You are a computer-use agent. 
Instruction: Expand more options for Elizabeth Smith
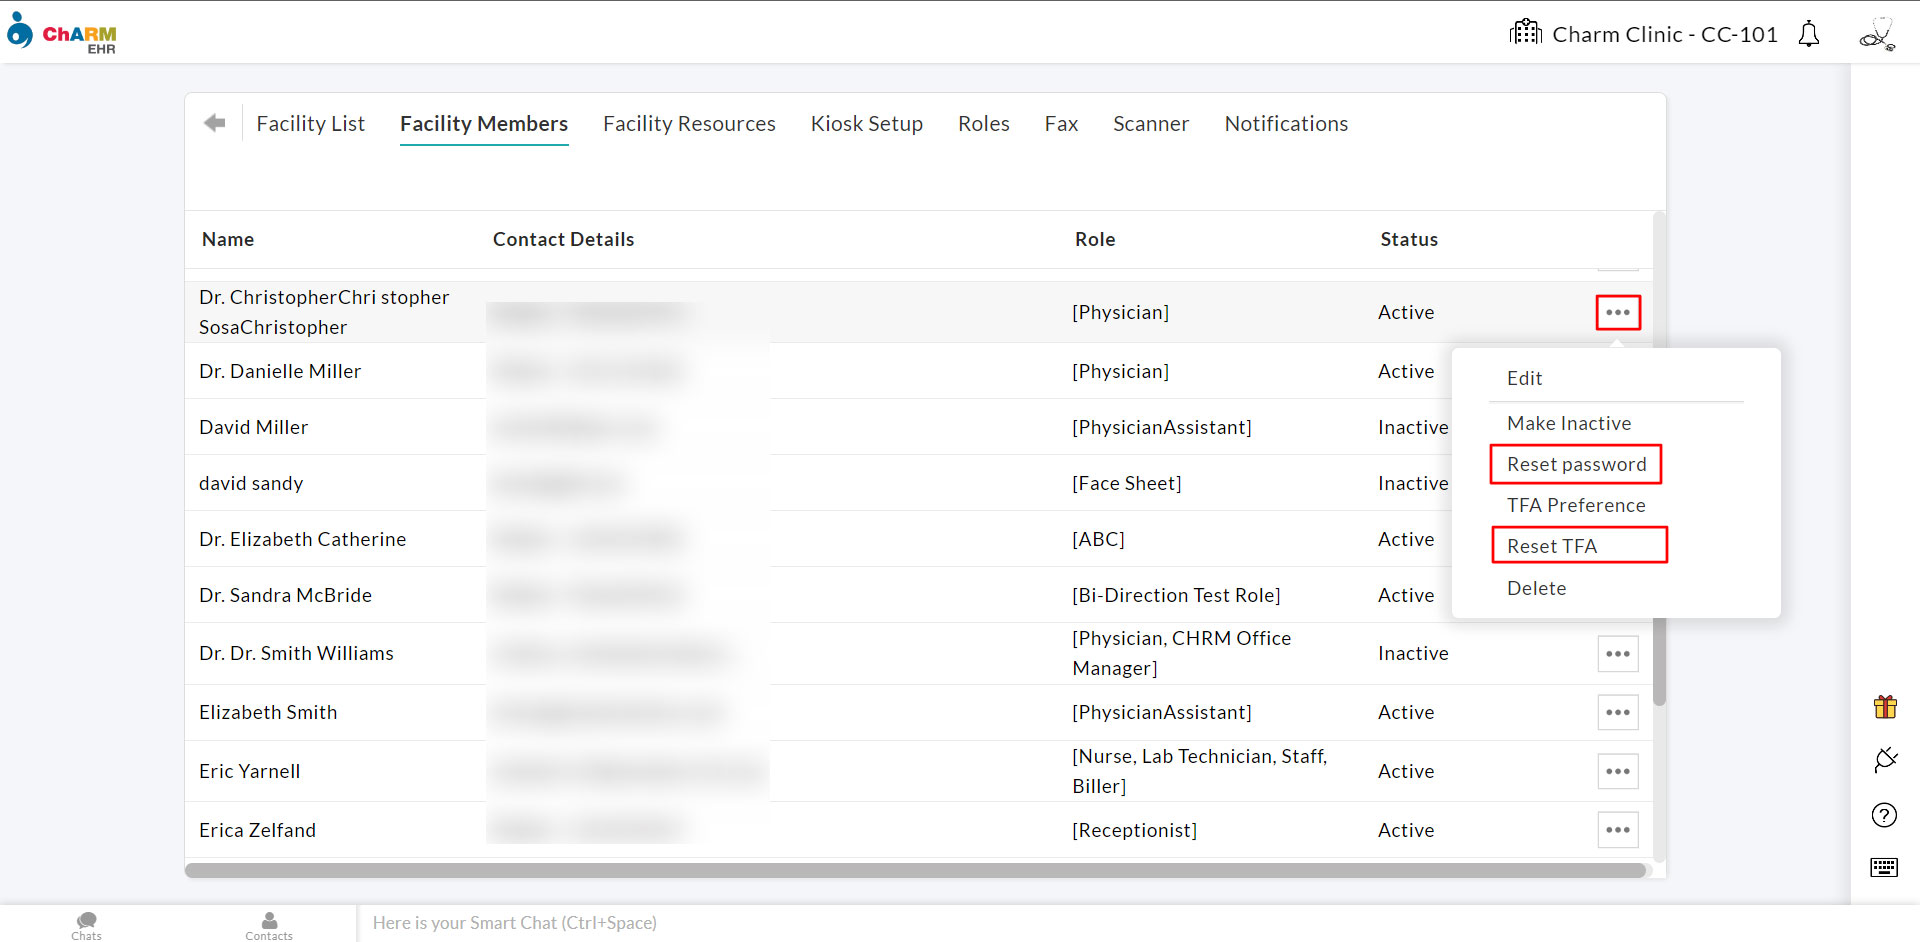pyautogui.click(x=1617, y=712)
